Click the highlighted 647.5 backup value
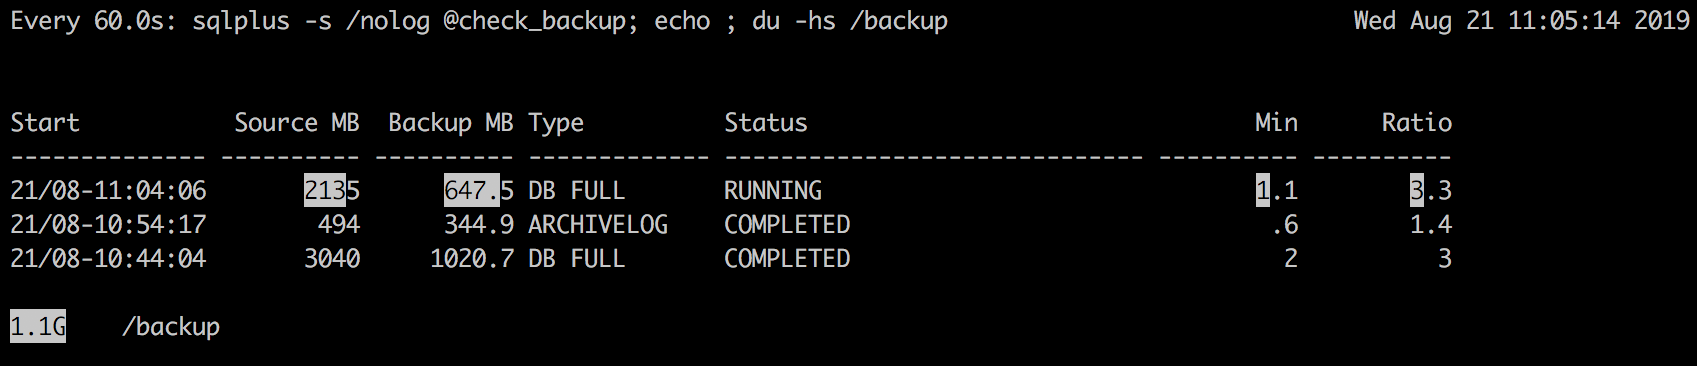The height and width of the screenshot is (366, 1697). tap(479, 190)
